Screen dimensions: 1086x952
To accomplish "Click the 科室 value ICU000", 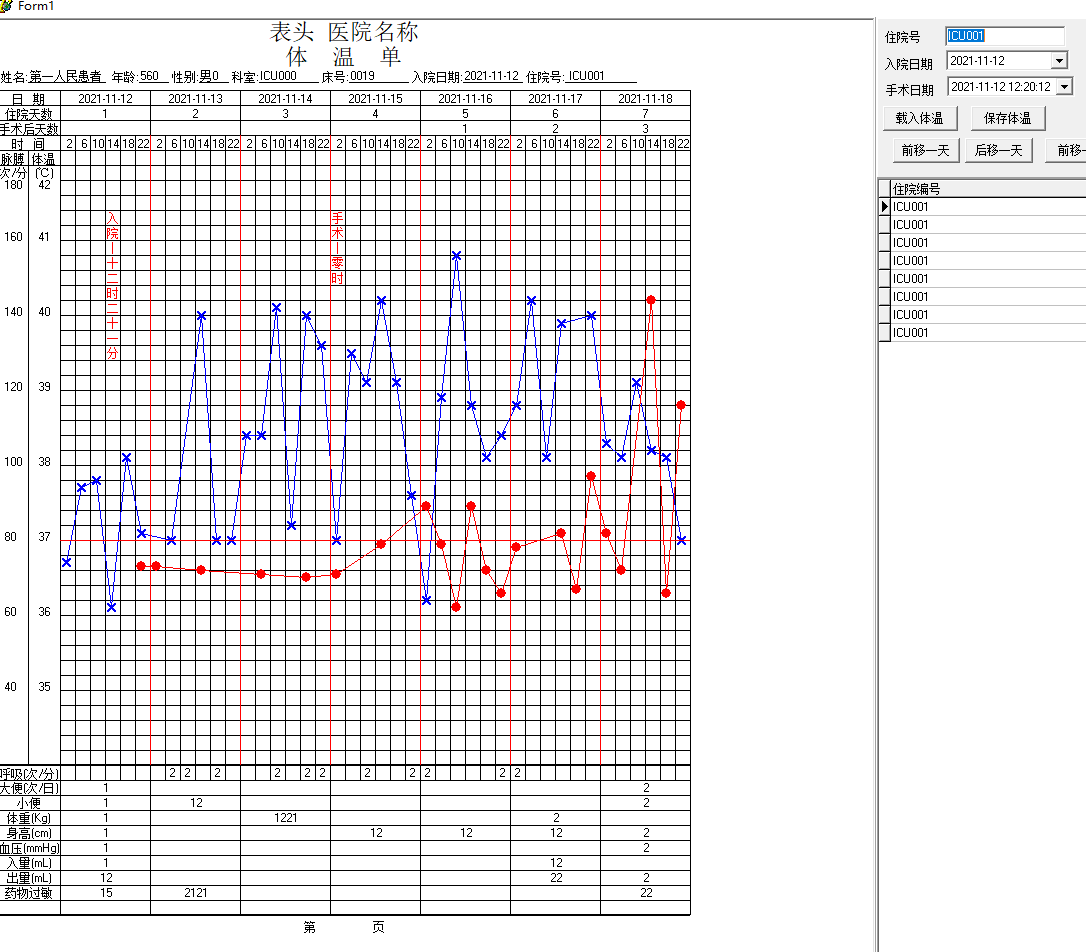I will [x=278, y=76].
